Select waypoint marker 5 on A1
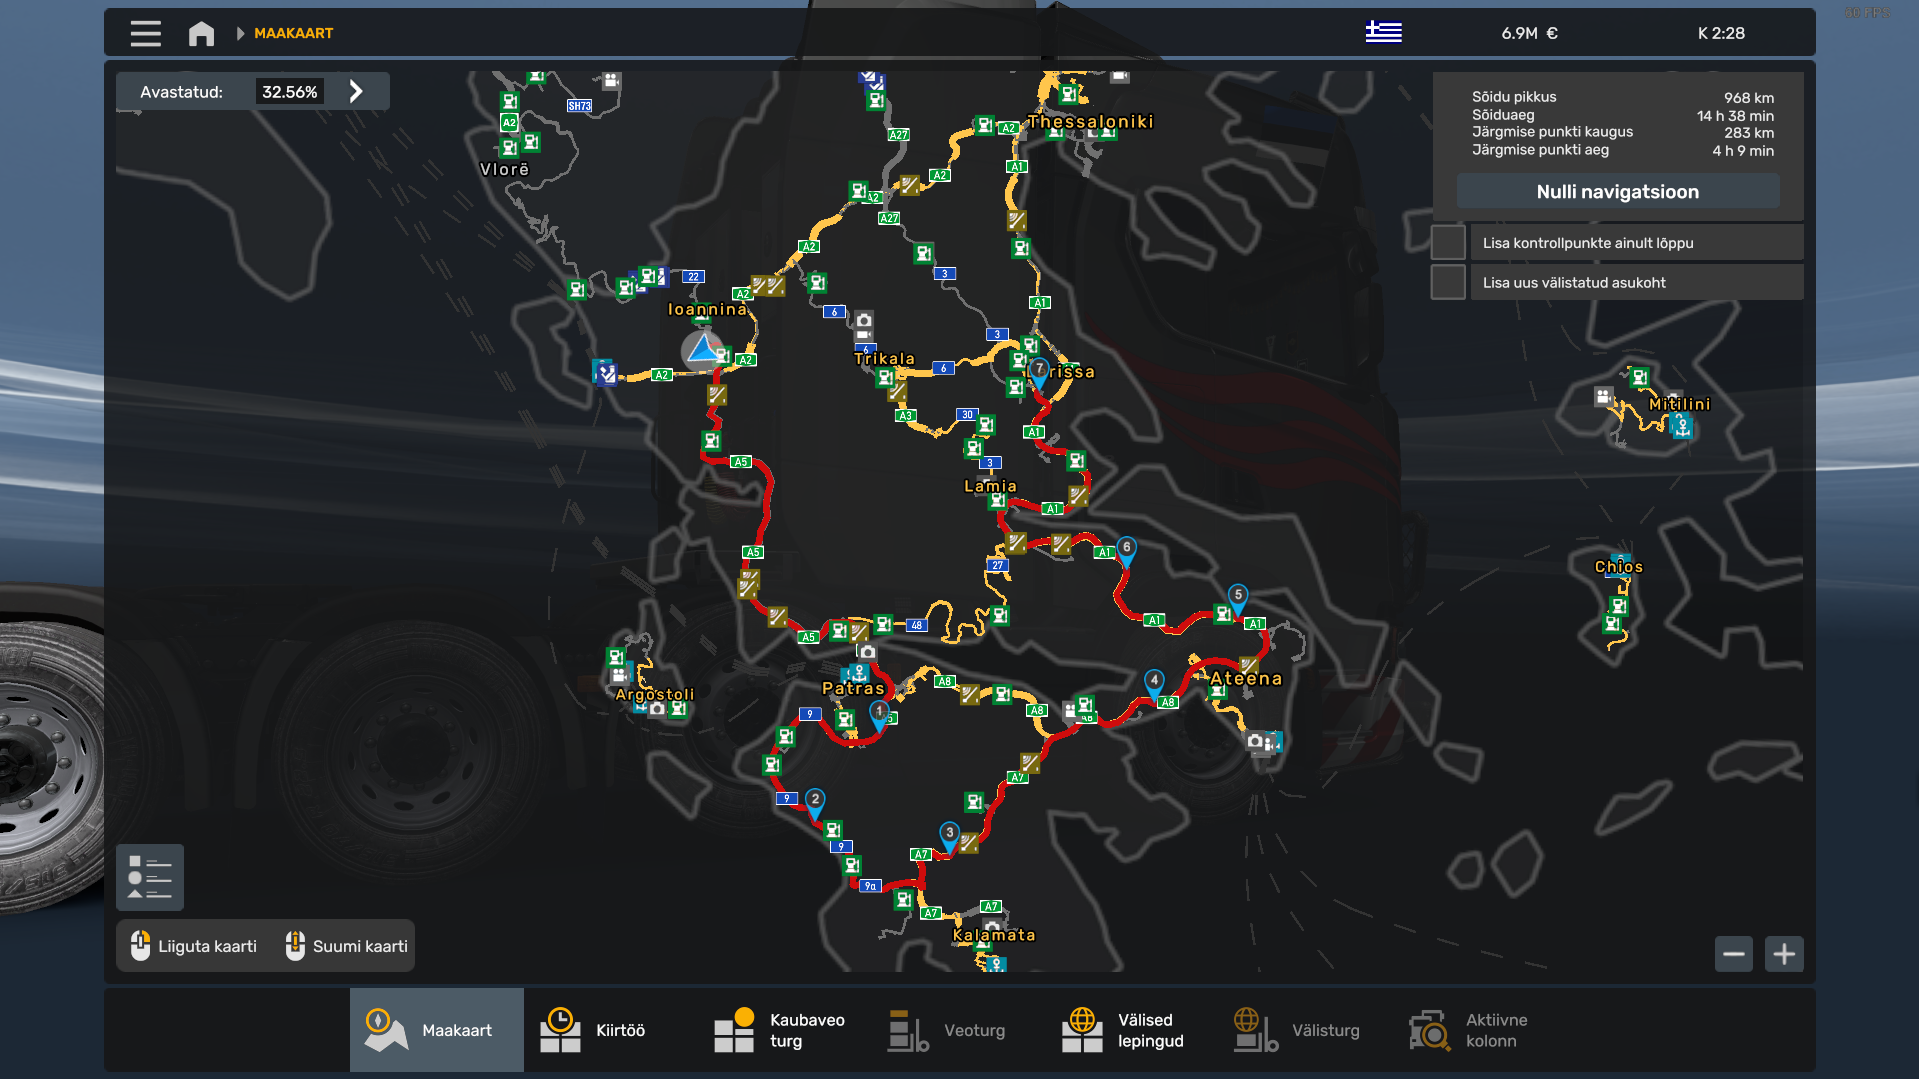 click(1238, 598)
